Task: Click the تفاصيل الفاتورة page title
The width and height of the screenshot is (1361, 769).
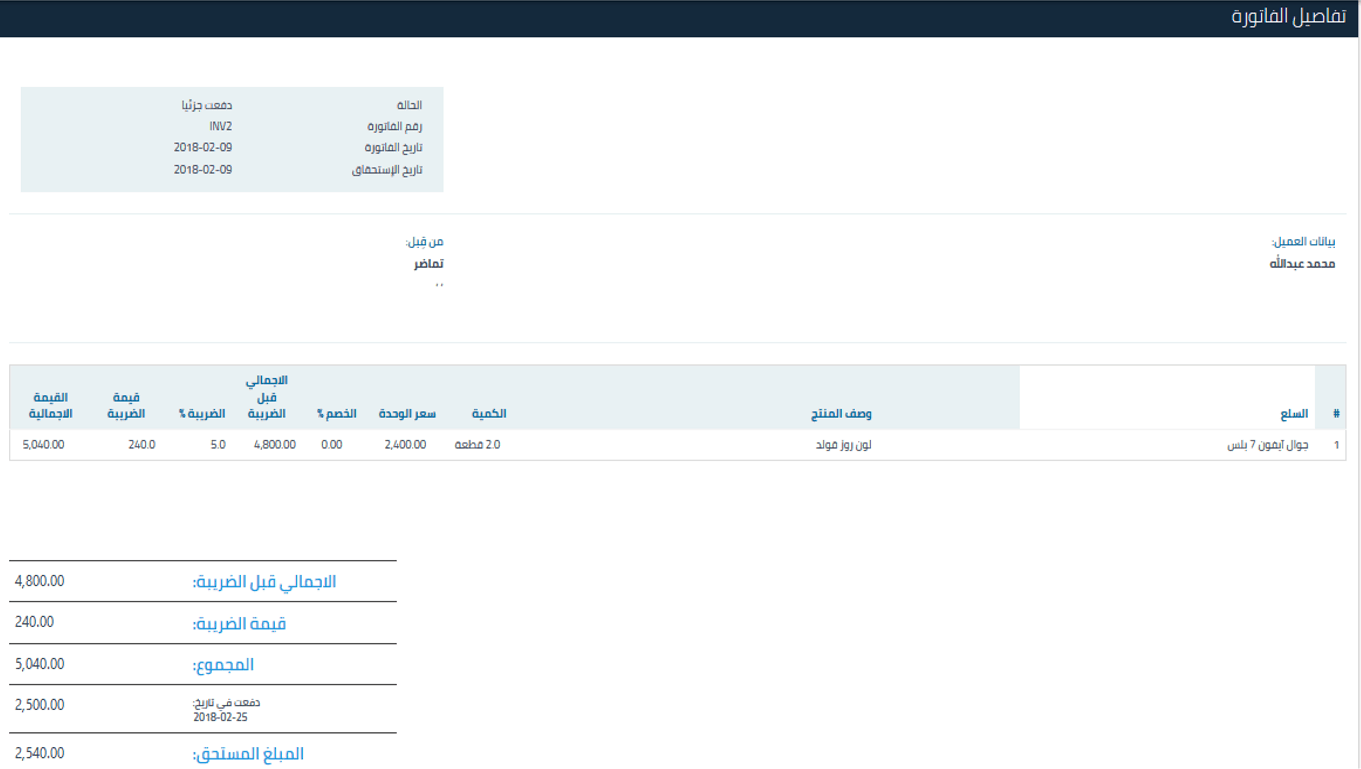Action: [1289, 18]
